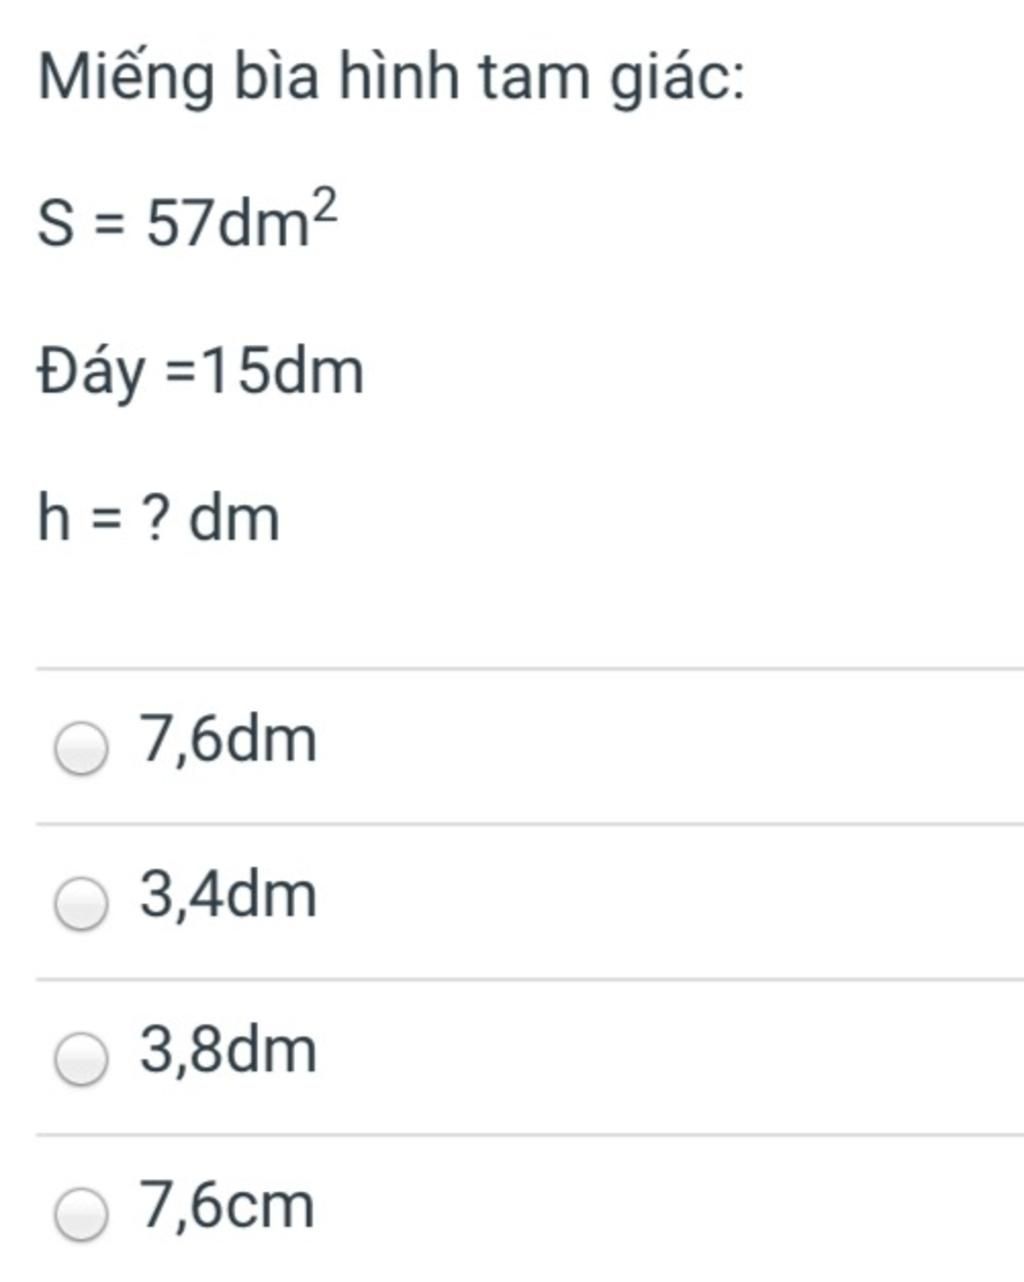Click the "3,8dm" answer label text

tap(228, 1049)
